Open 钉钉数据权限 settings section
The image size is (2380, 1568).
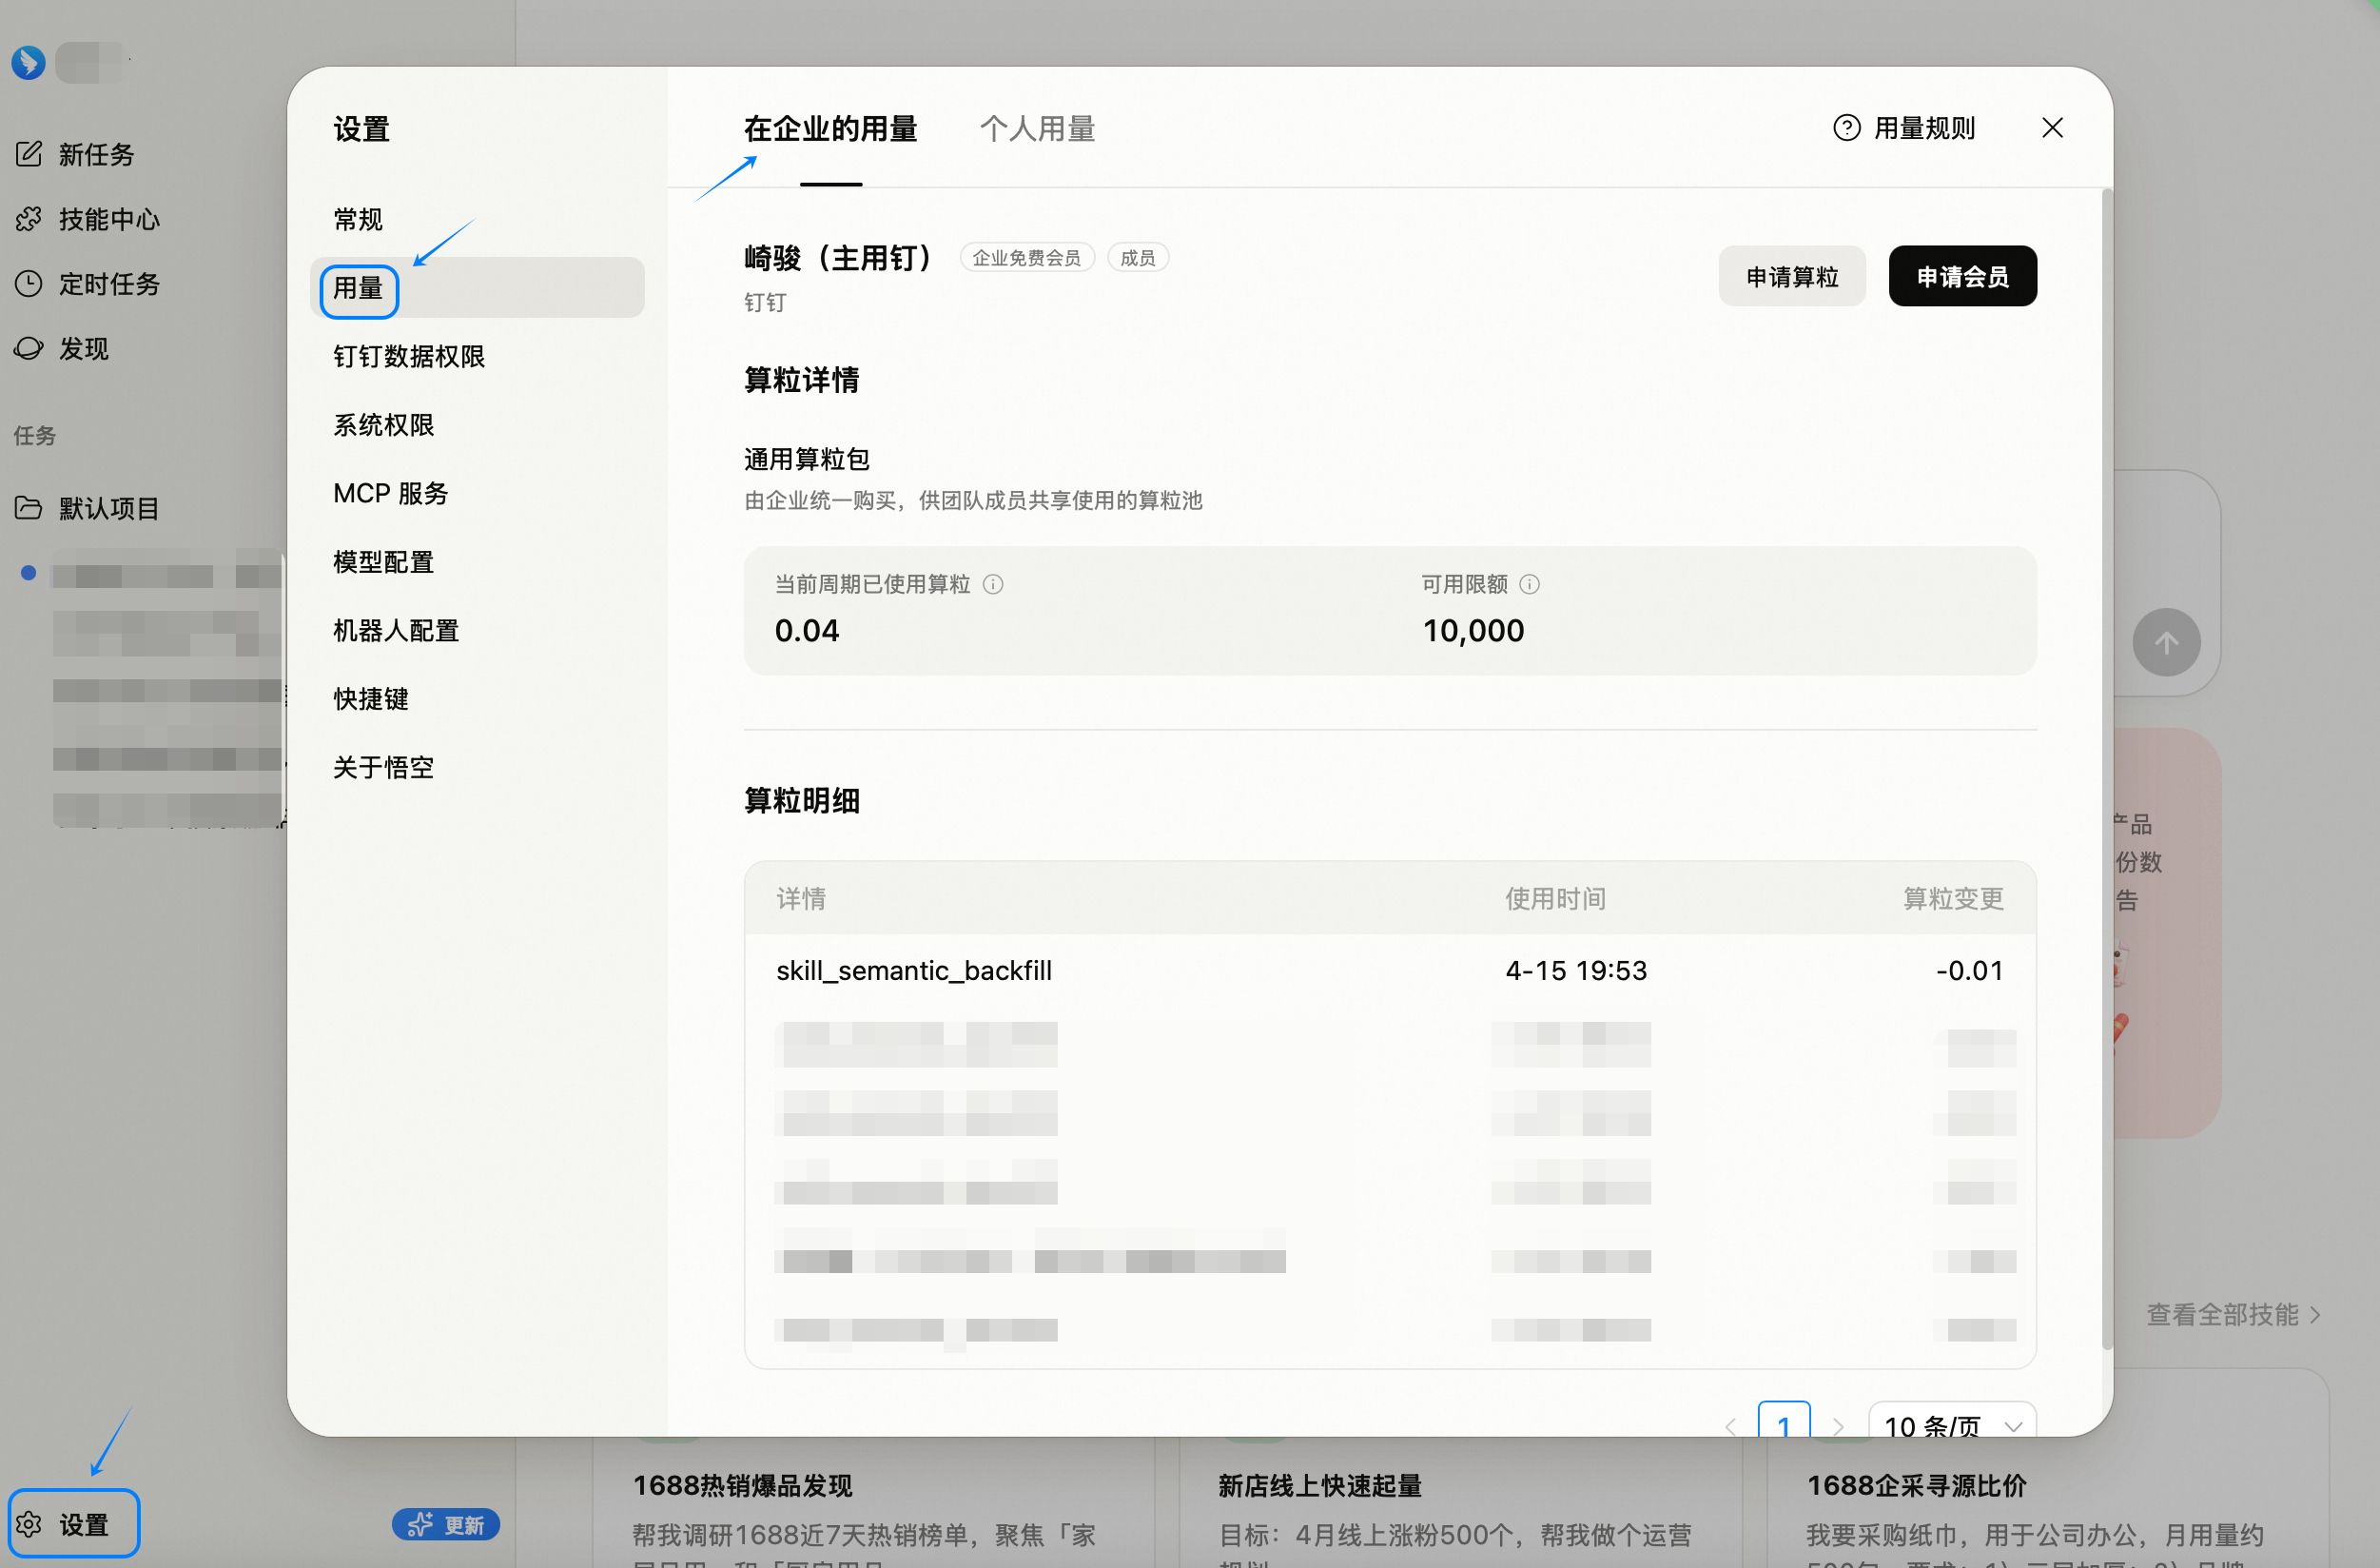click(x=478, y=357)
